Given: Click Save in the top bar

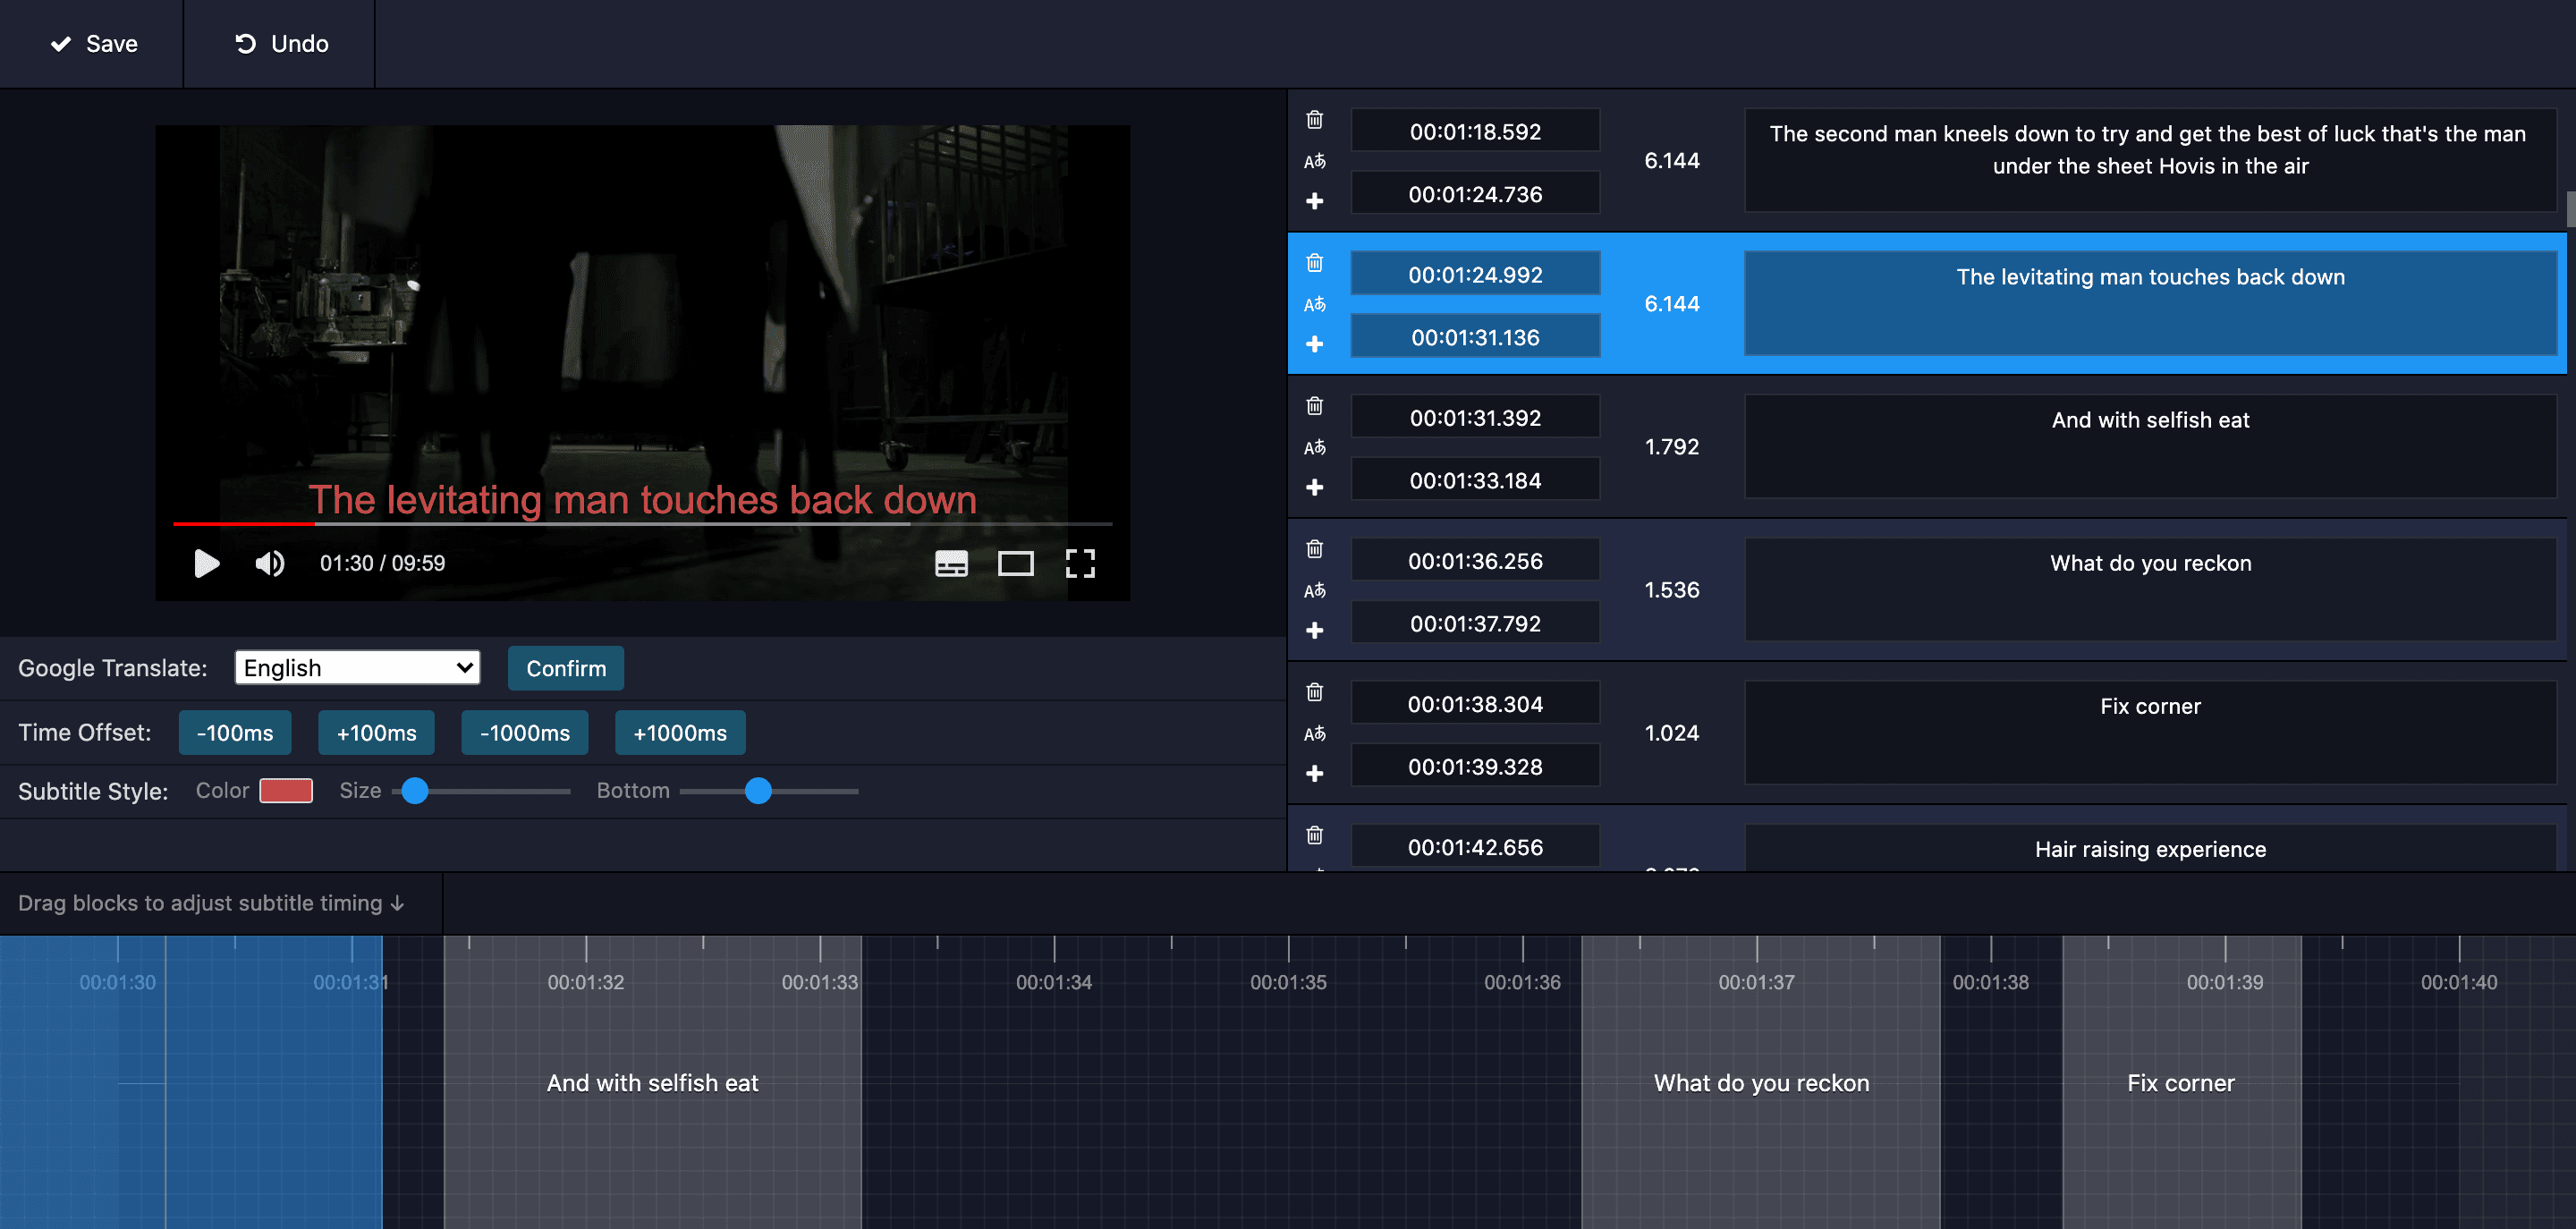Looking at the screenshot, I should (x=93, y=44).
